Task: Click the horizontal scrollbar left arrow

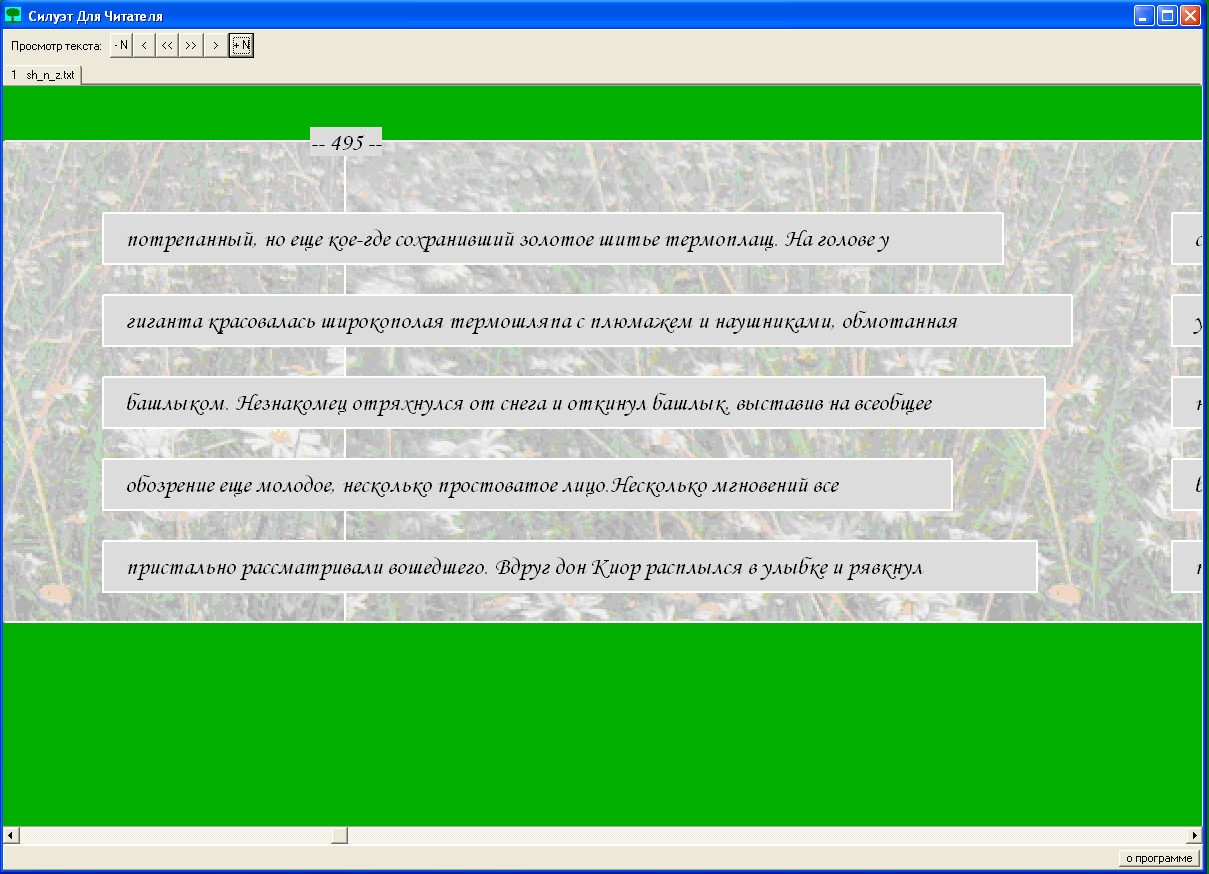Action: point(10,835)
